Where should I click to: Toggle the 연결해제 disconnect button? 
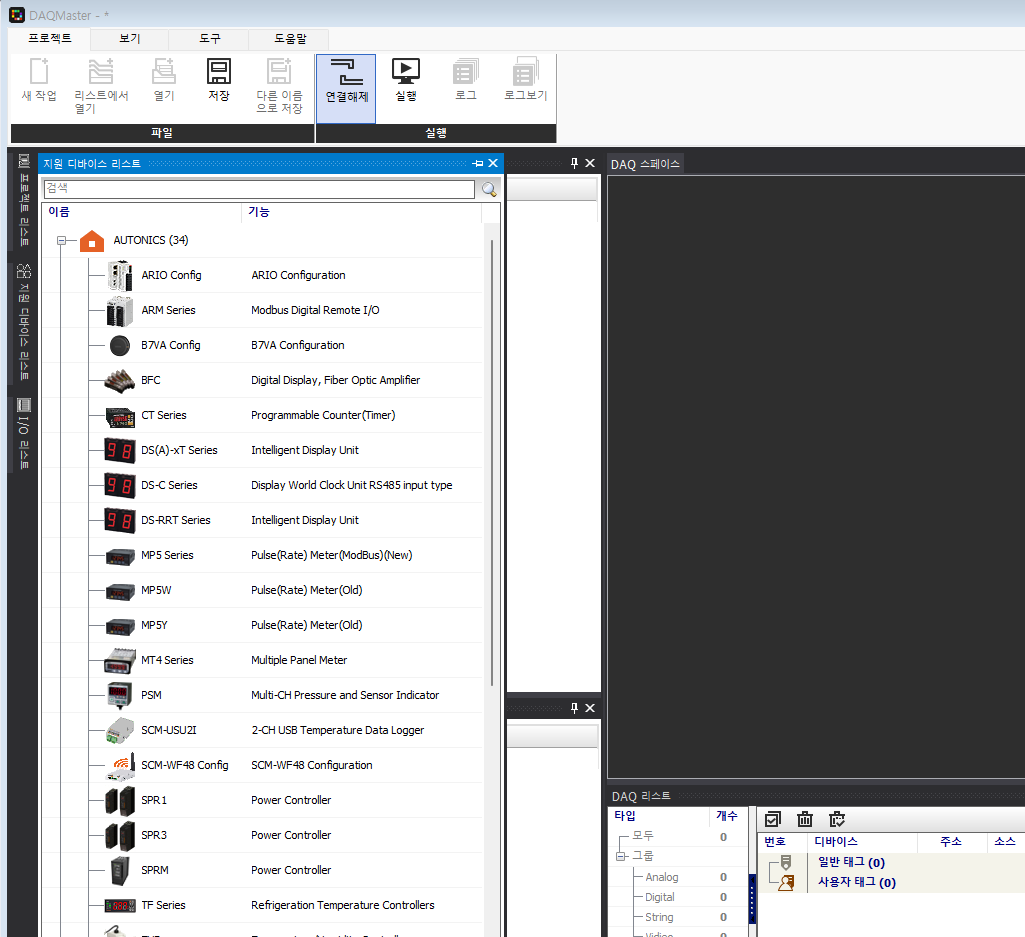tap(346, 88)
